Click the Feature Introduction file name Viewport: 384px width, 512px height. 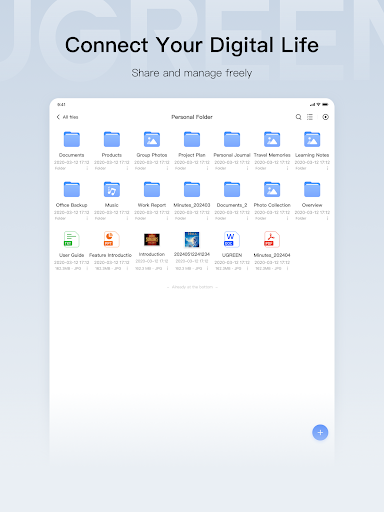pos(110,255)
